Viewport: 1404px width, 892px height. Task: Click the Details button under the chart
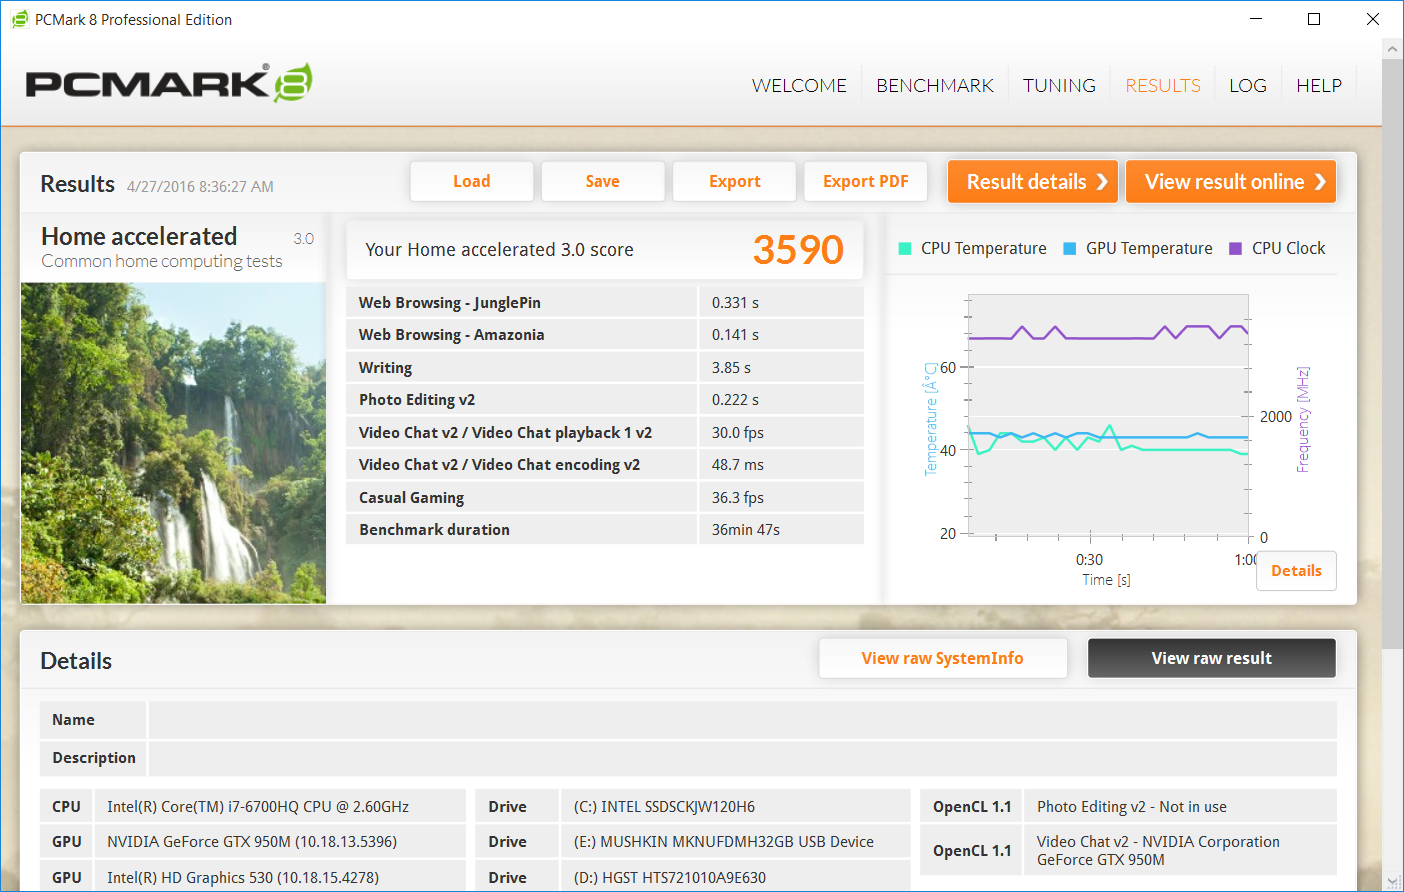[1296, 571]
